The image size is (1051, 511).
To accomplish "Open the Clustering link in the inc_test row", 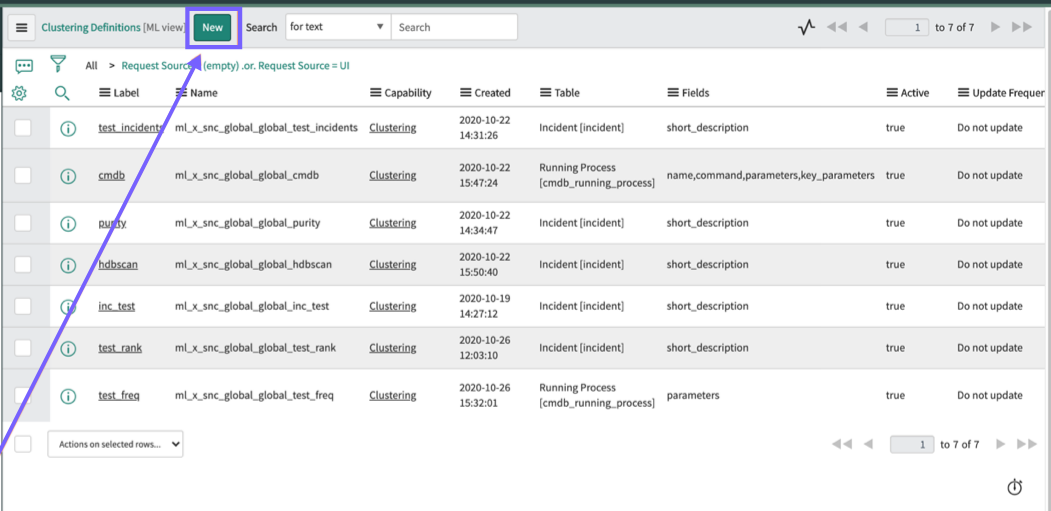I will coord(392,306).
